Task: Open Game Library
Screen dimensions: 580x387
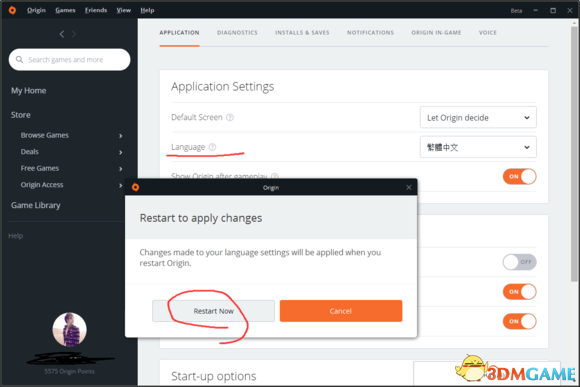Action: tap(36, 205)
